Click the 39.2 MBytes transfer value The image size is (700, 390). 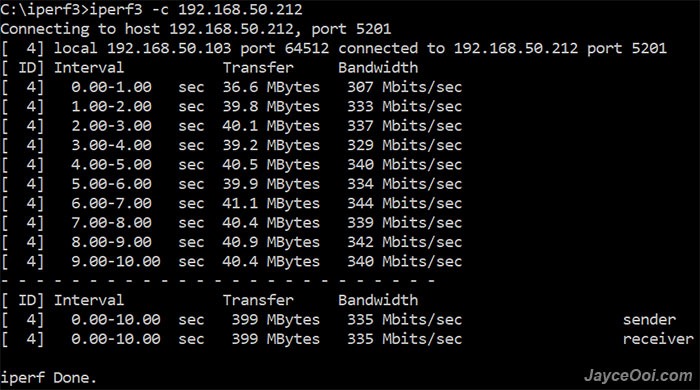pos(271,145)
